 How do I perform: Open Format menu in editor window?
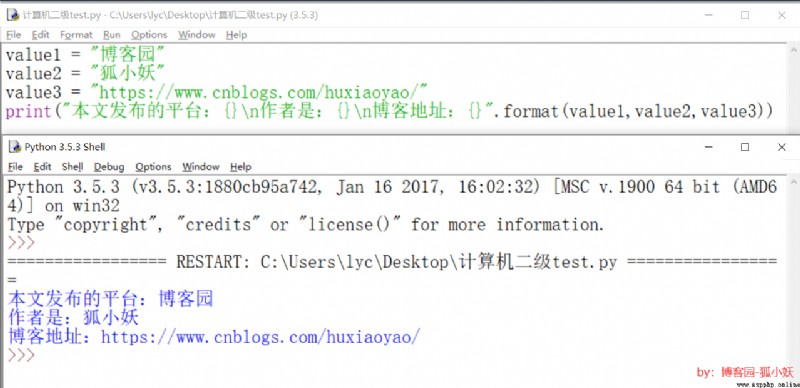[77, 35]
